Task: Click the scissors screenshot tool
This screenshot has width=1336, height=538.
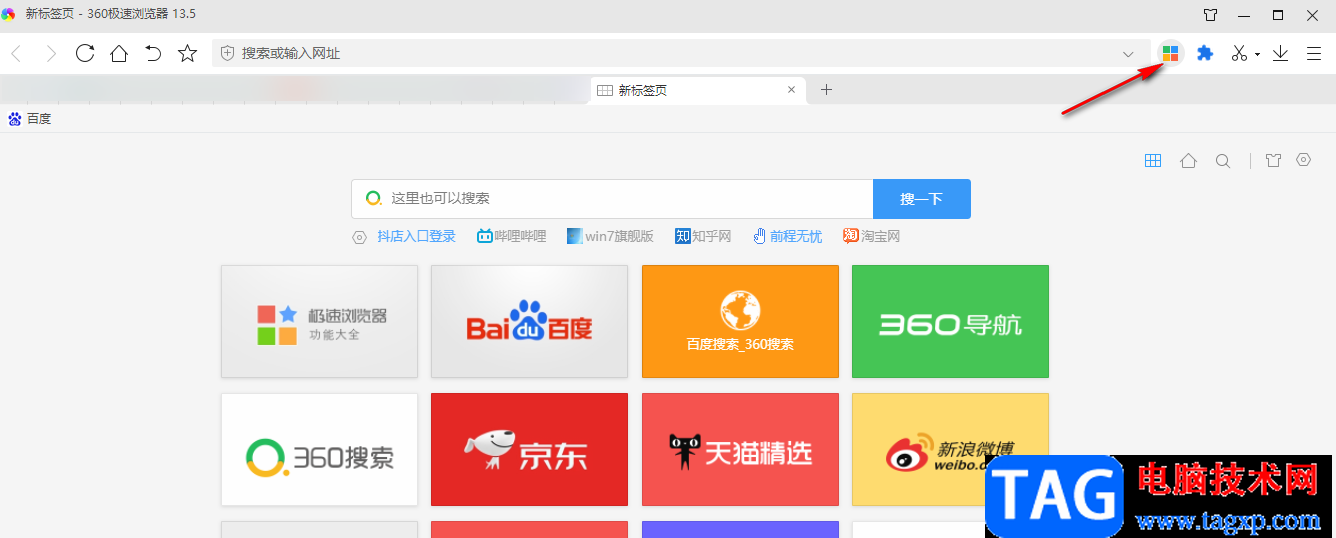Action: point(1240,54)
